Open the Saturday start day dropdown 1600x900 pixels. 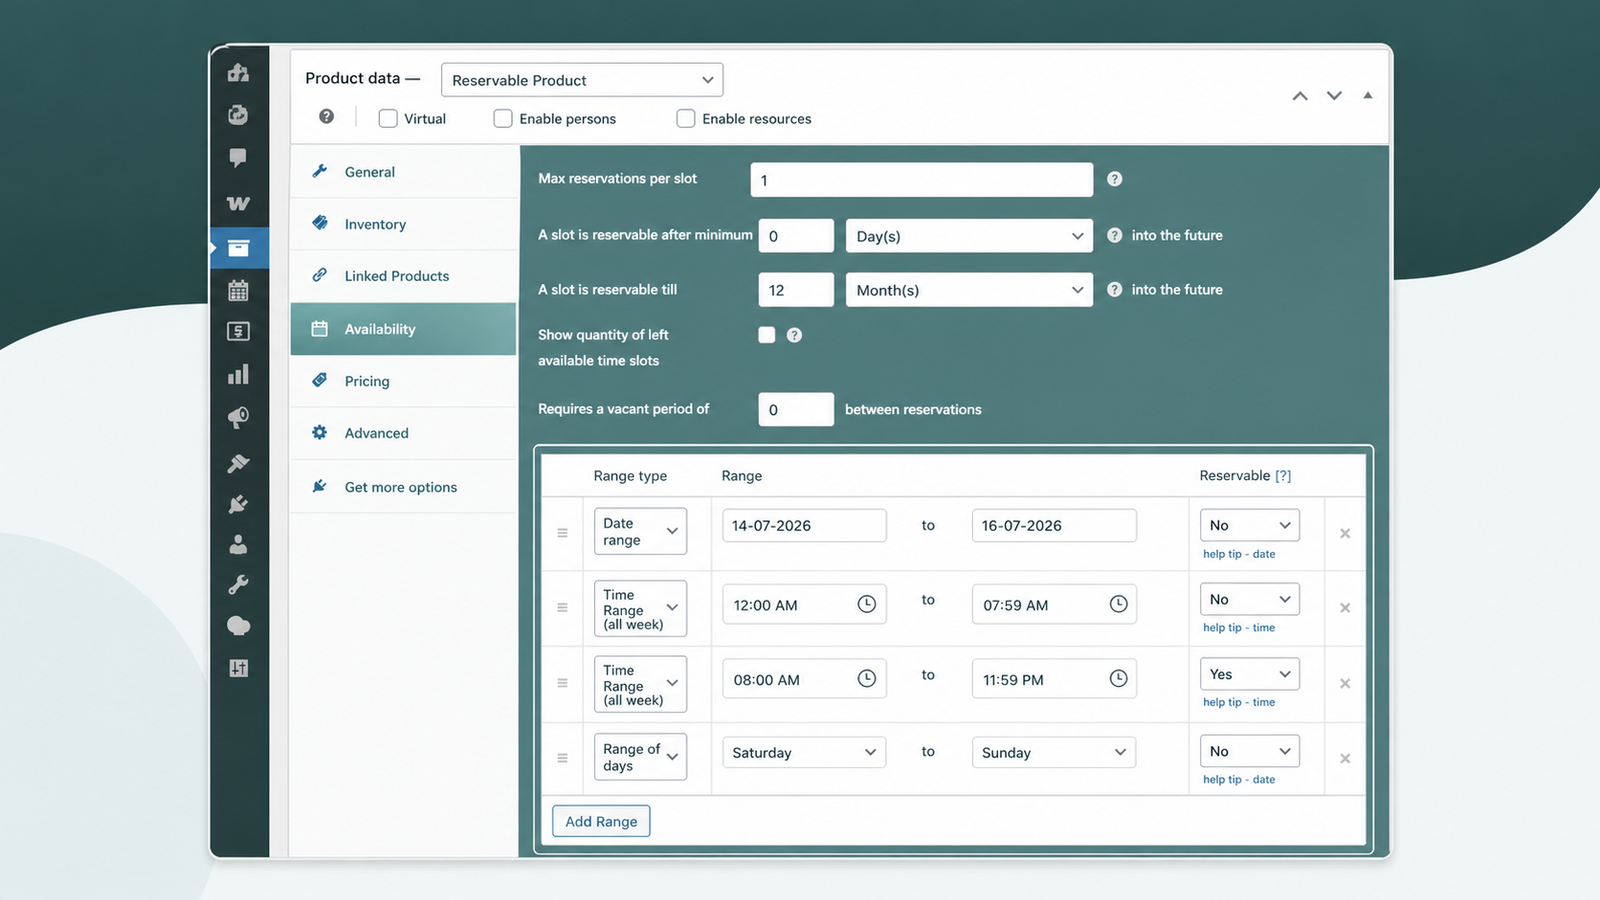click(804, 752)
